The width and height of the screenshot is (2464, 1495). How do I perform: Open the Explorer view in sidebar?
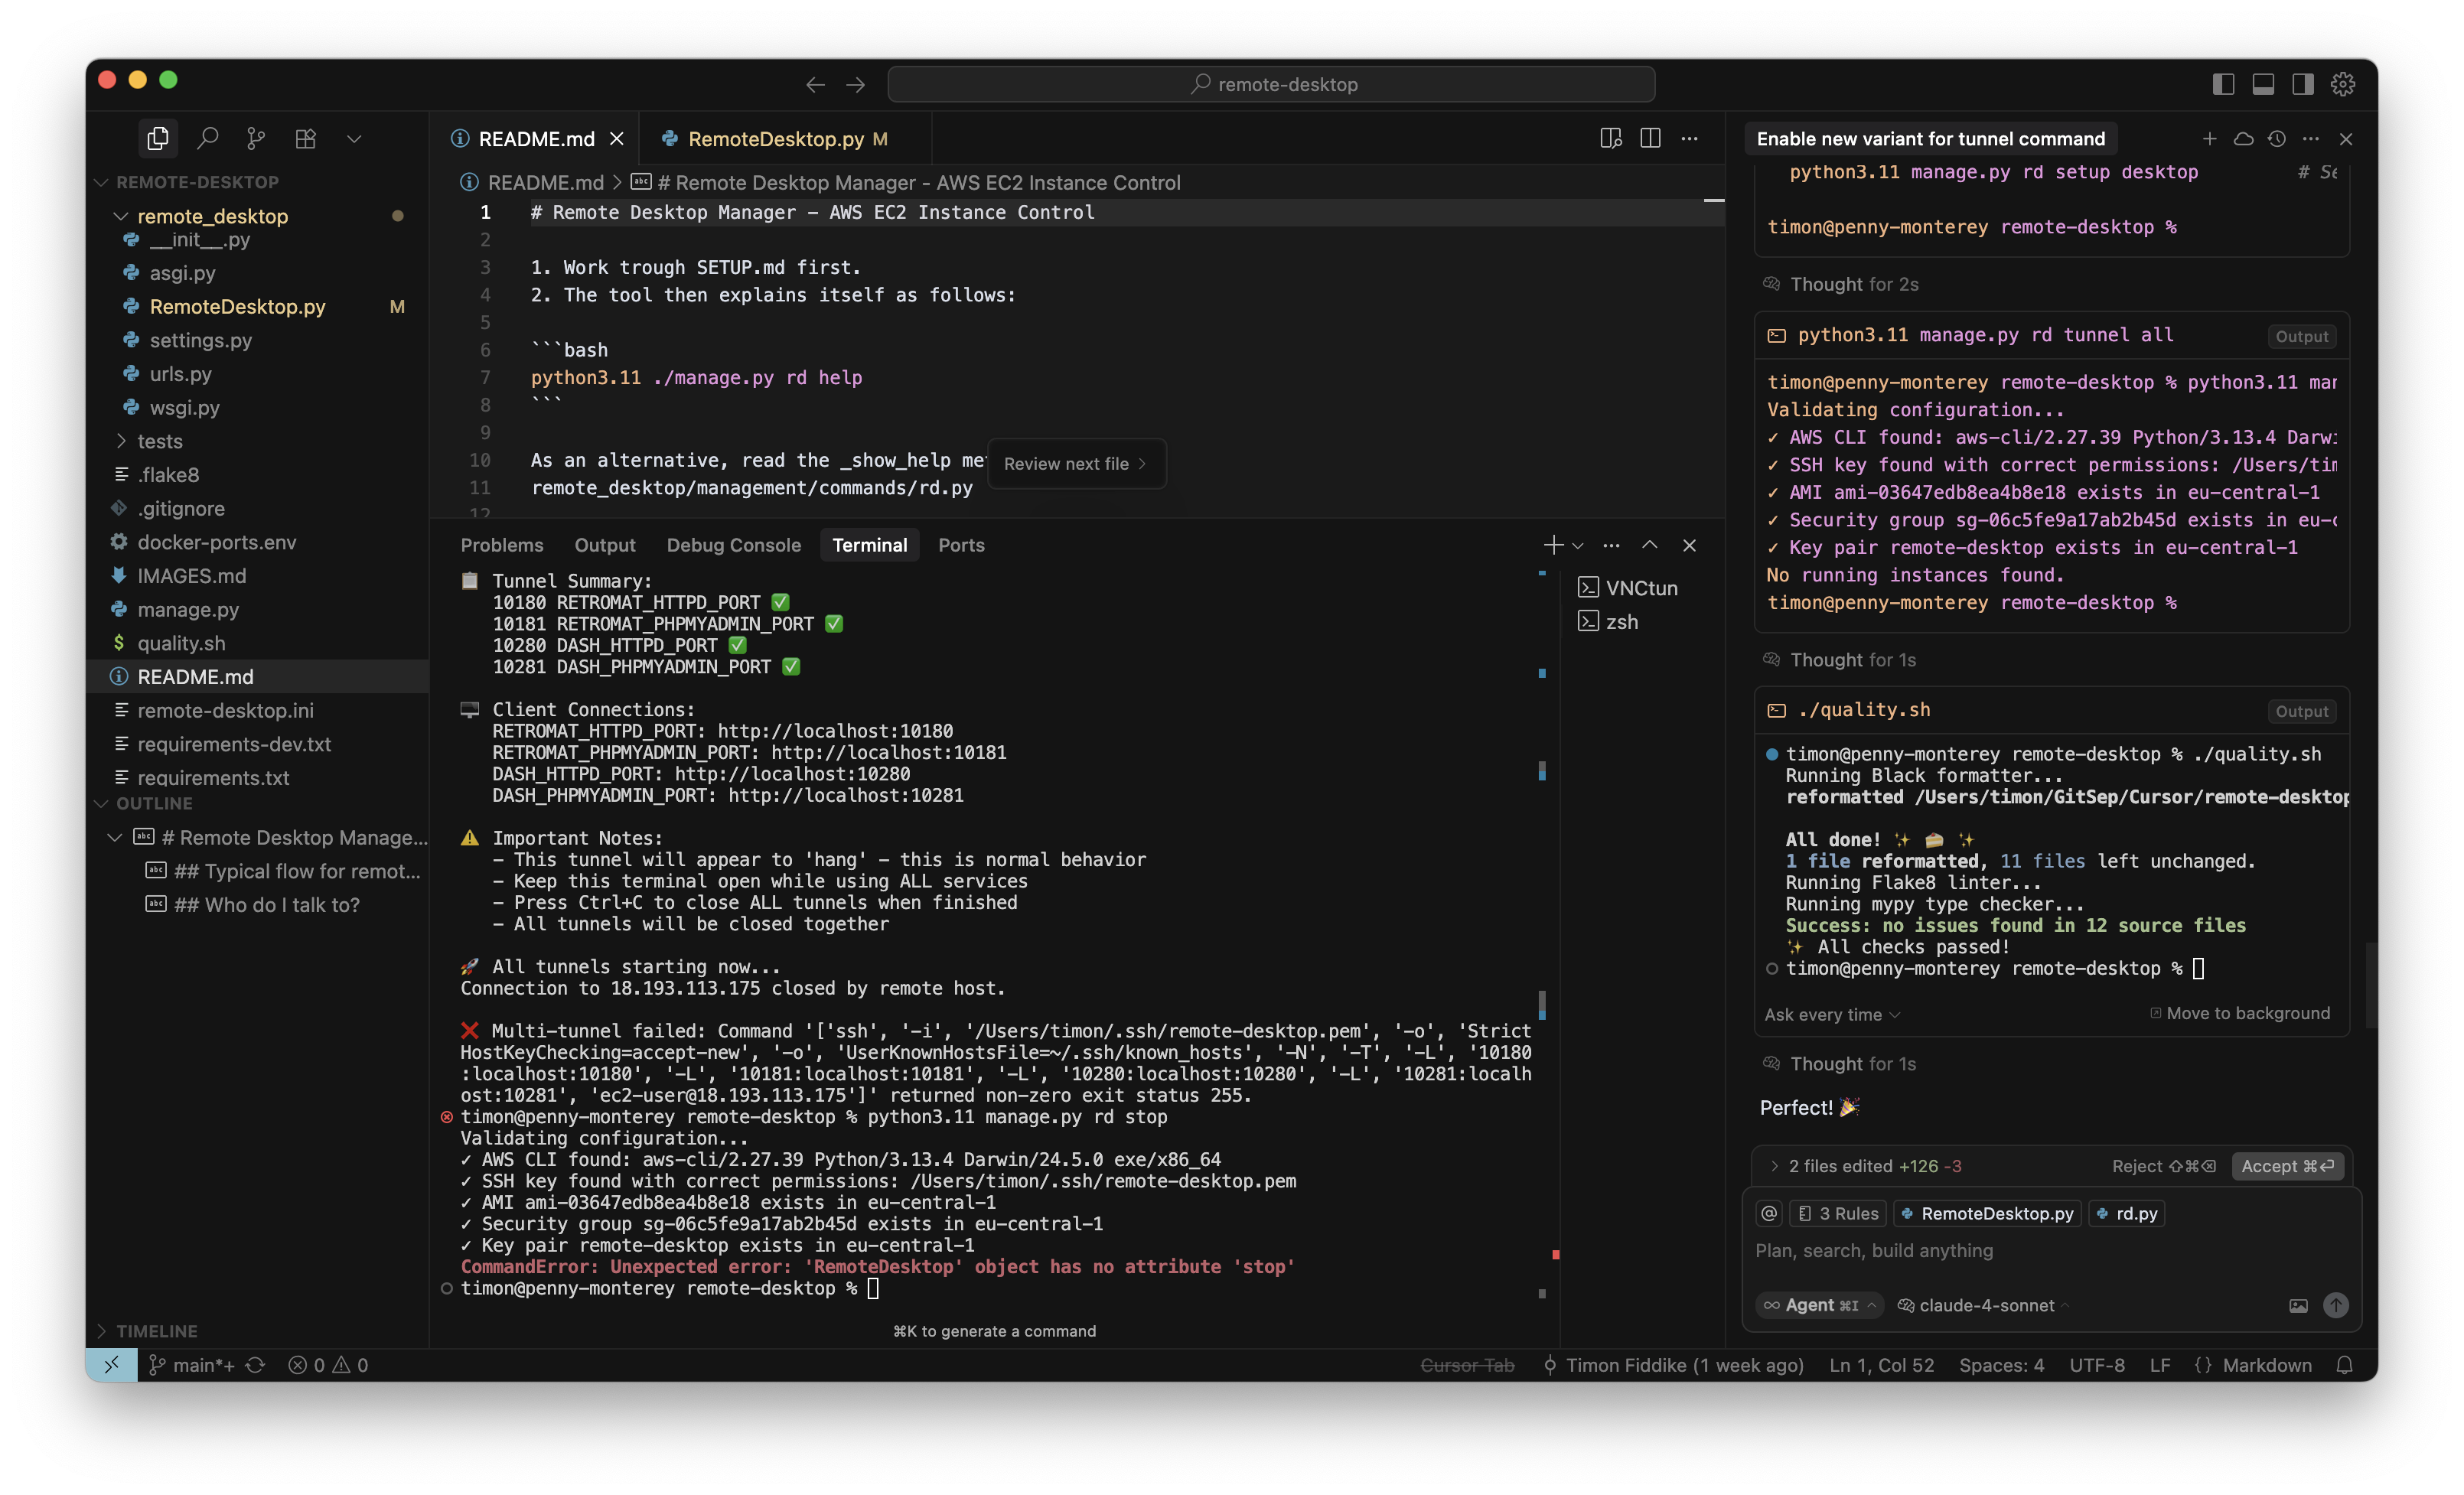coord(158,138)
